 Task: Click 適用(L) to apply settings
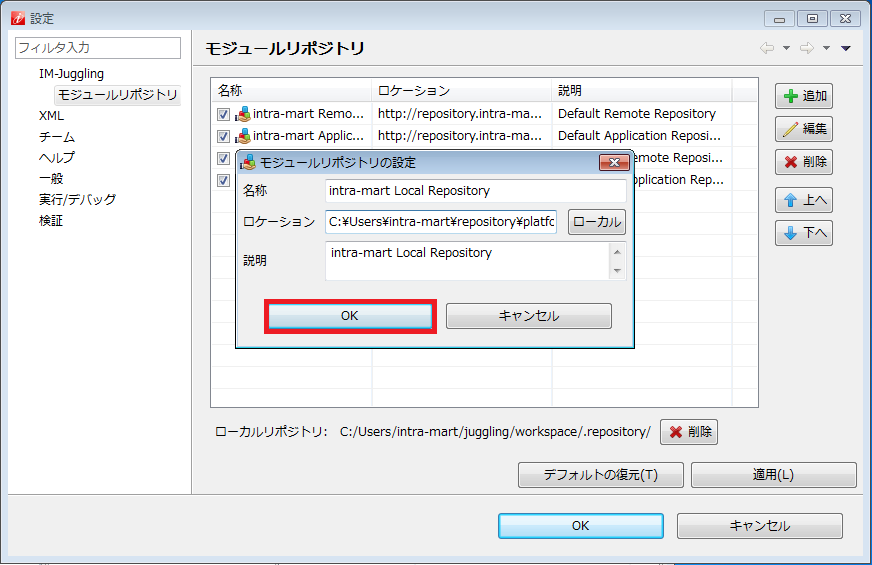(x=774, y=475)
